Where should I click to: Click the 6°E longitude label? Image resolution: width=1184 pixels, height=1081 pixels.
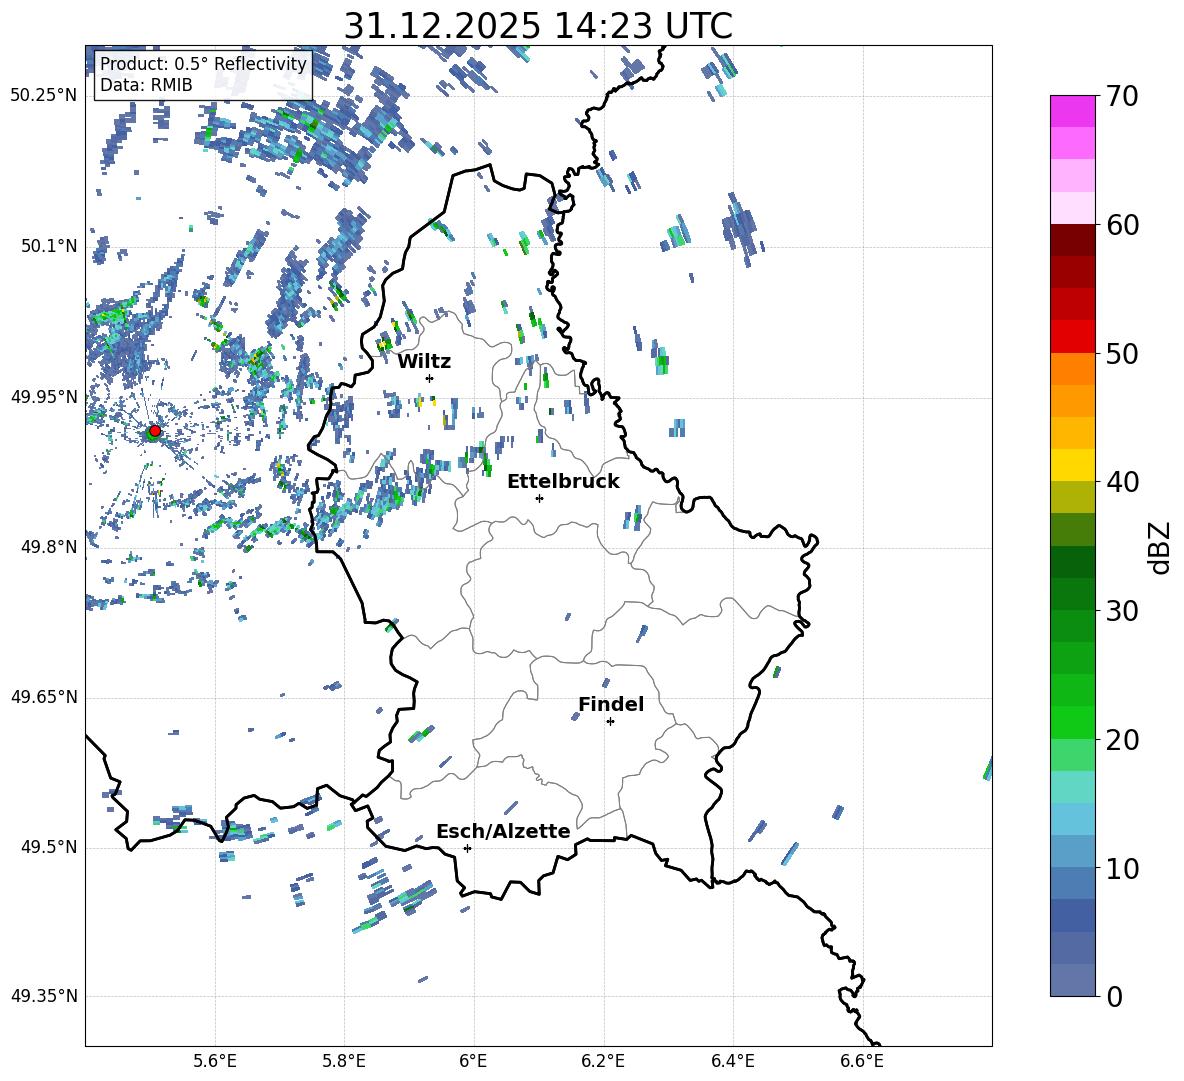(x=473, y=1061)
